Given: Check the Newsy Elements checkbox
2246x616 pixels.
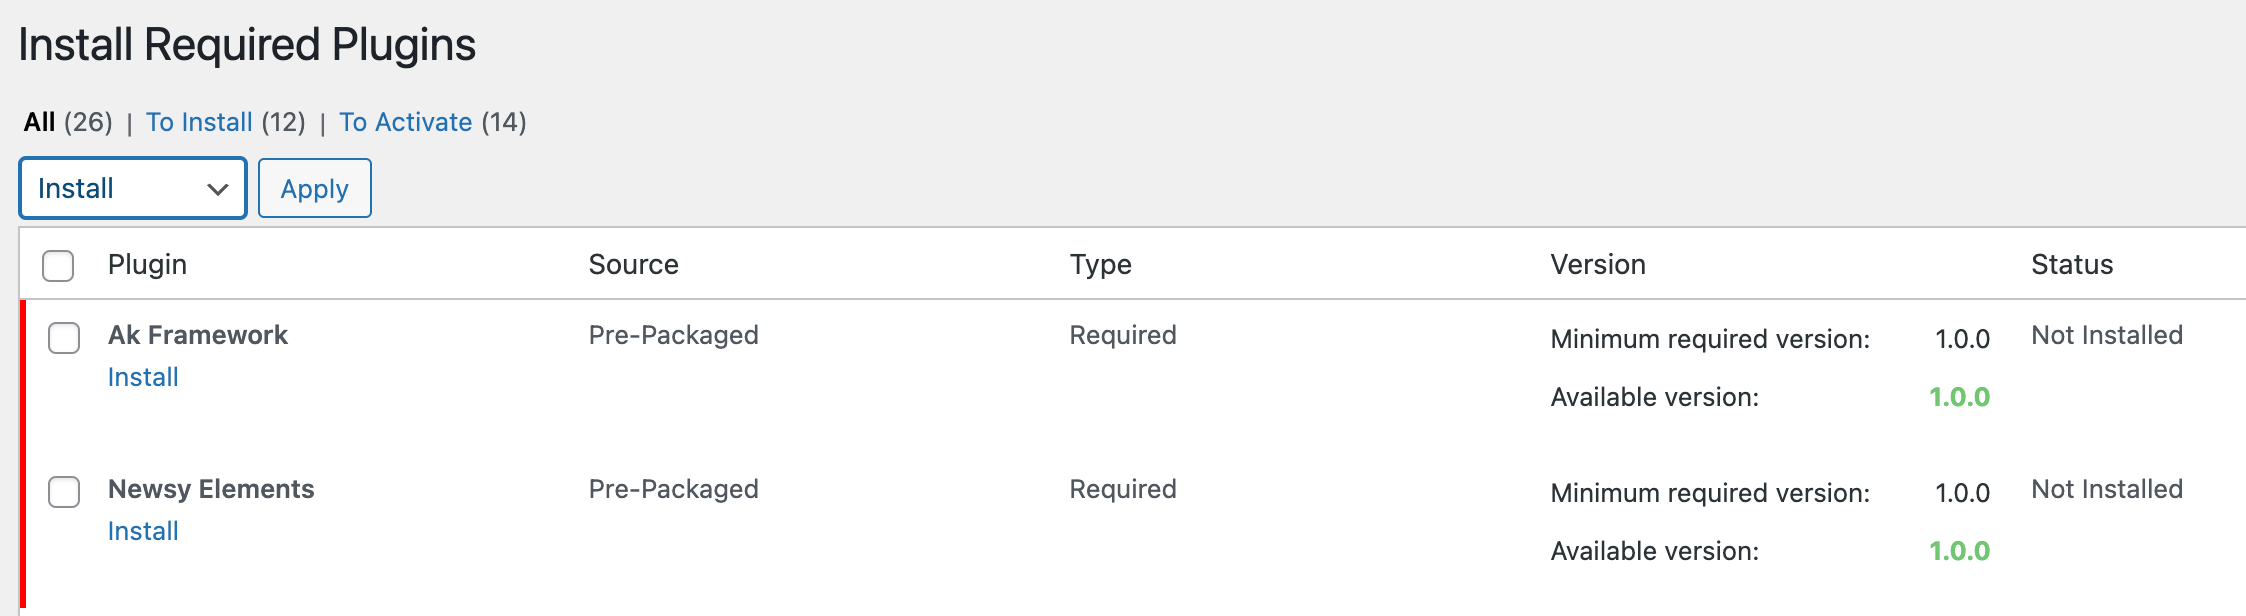Looking at the screenshot, I should click(64, 492).
